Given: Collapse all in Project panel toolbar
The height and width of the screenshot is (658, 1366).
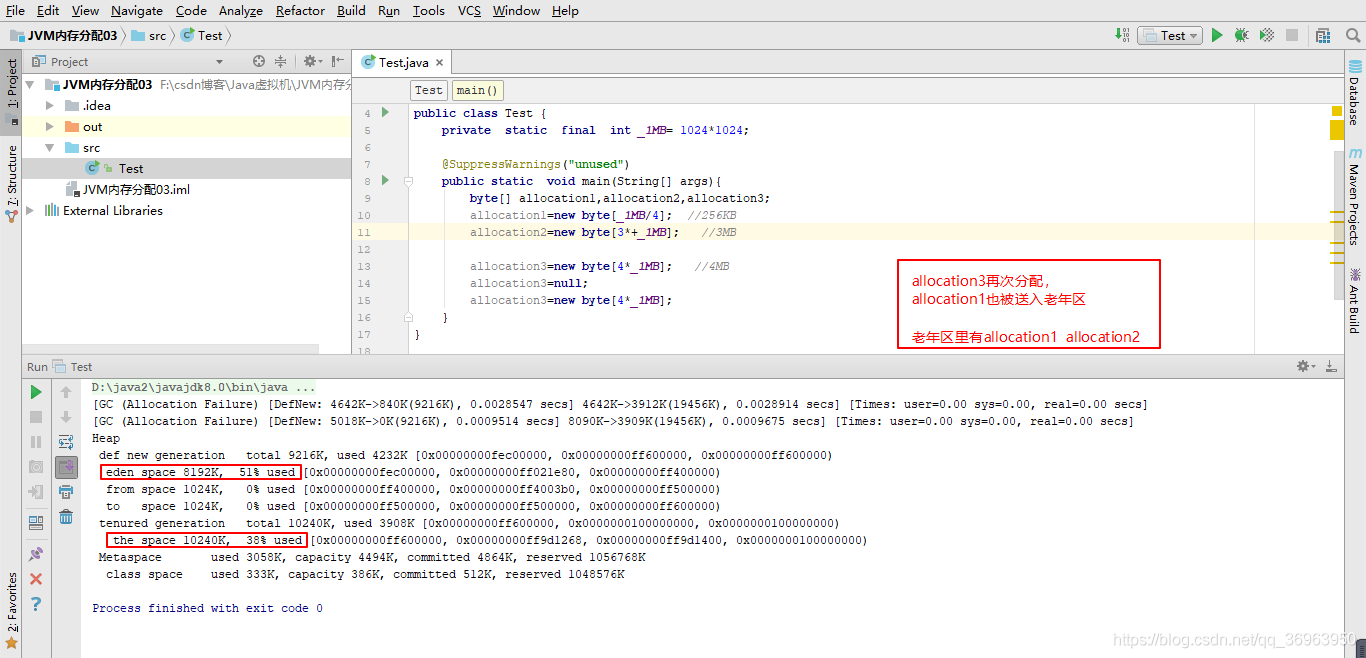Looking at the screenshot, I should point(281,61).
